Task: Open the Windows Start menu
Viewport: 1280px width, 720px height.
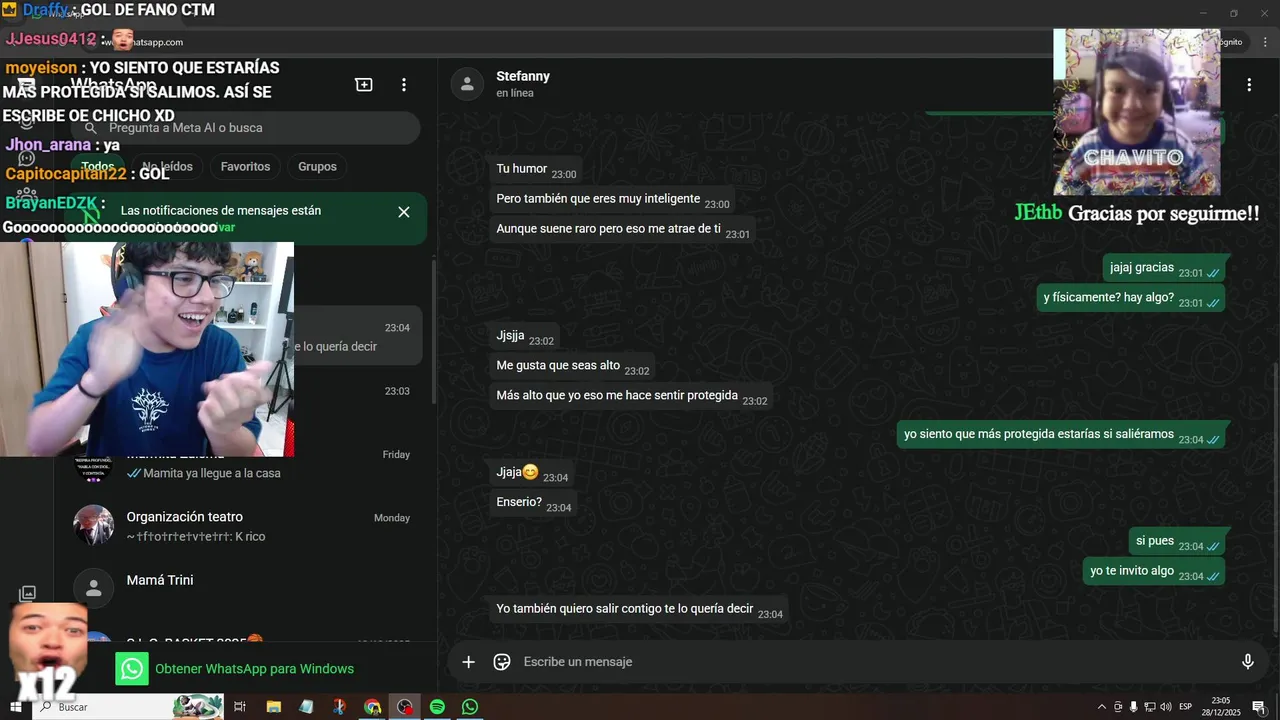Action: click(16, 707)
